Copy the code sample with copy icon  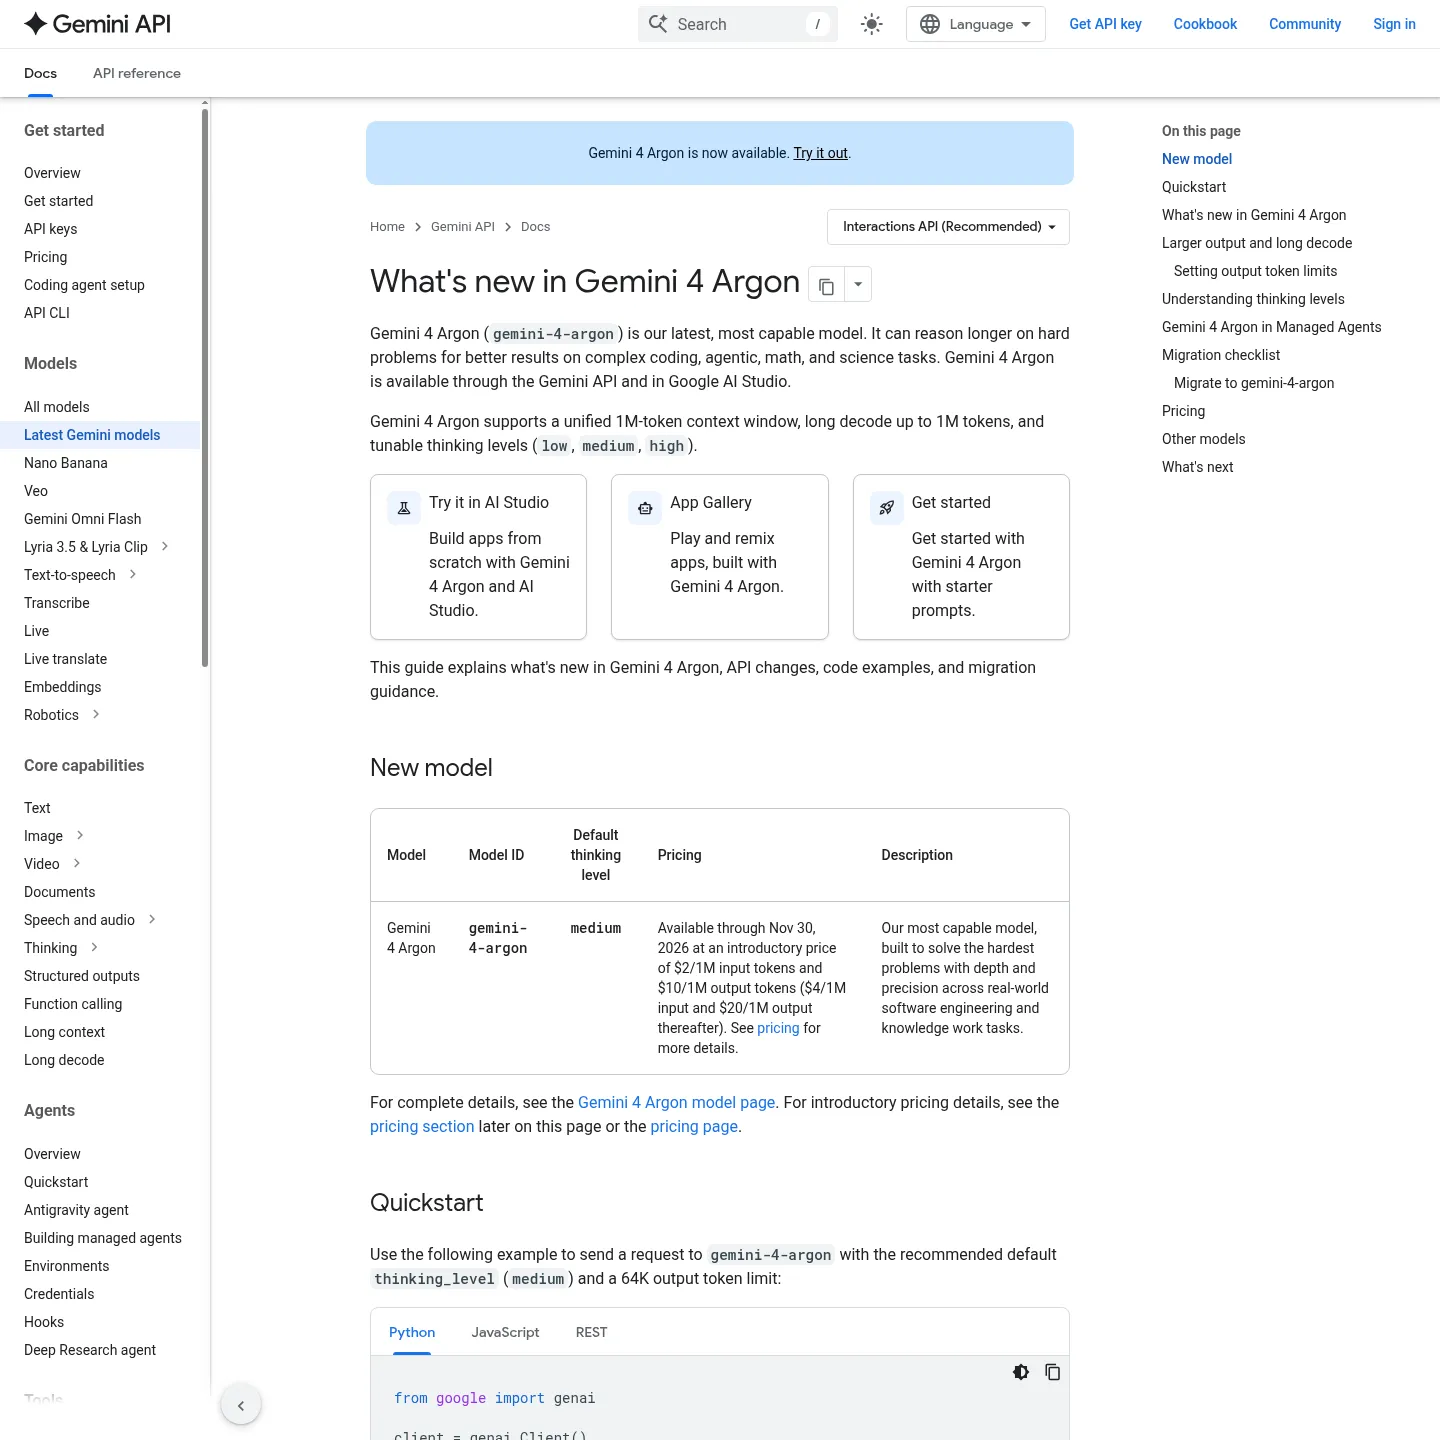tap(1053, 1372)
